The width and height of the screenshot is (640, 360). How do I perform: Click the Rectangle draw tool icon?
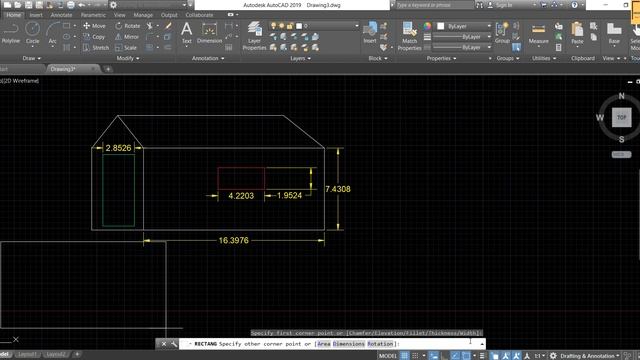pyautogui.click(x=67, y=26)
